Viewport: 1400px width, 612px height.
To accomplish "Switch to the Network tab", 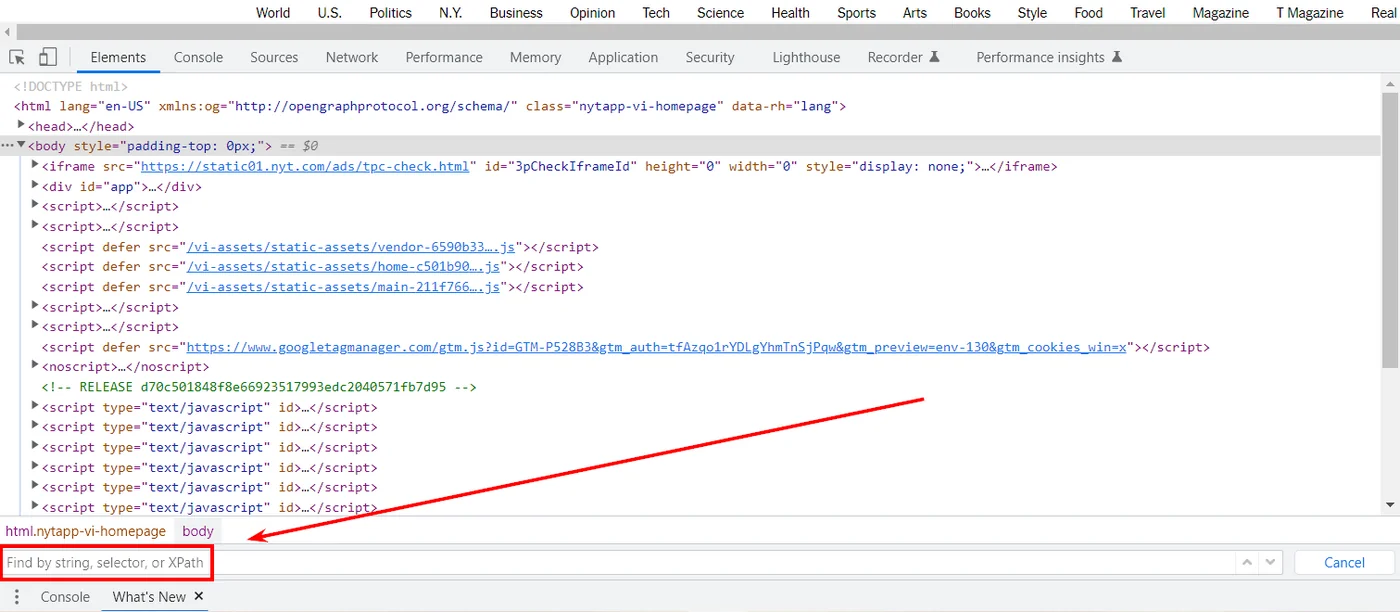I will click(352, 57).
